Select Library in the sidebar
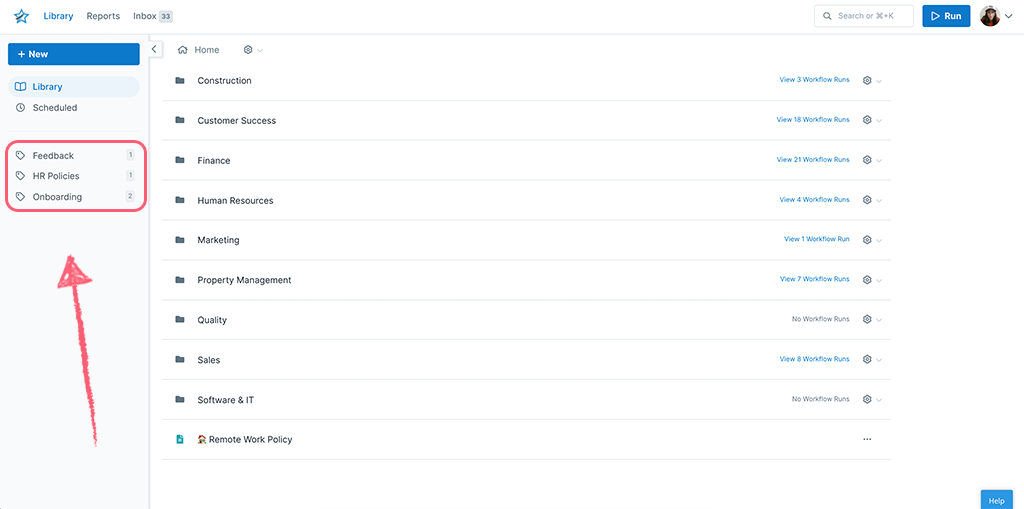Viewport: 1024px width, 509px height. pos(74,87)
